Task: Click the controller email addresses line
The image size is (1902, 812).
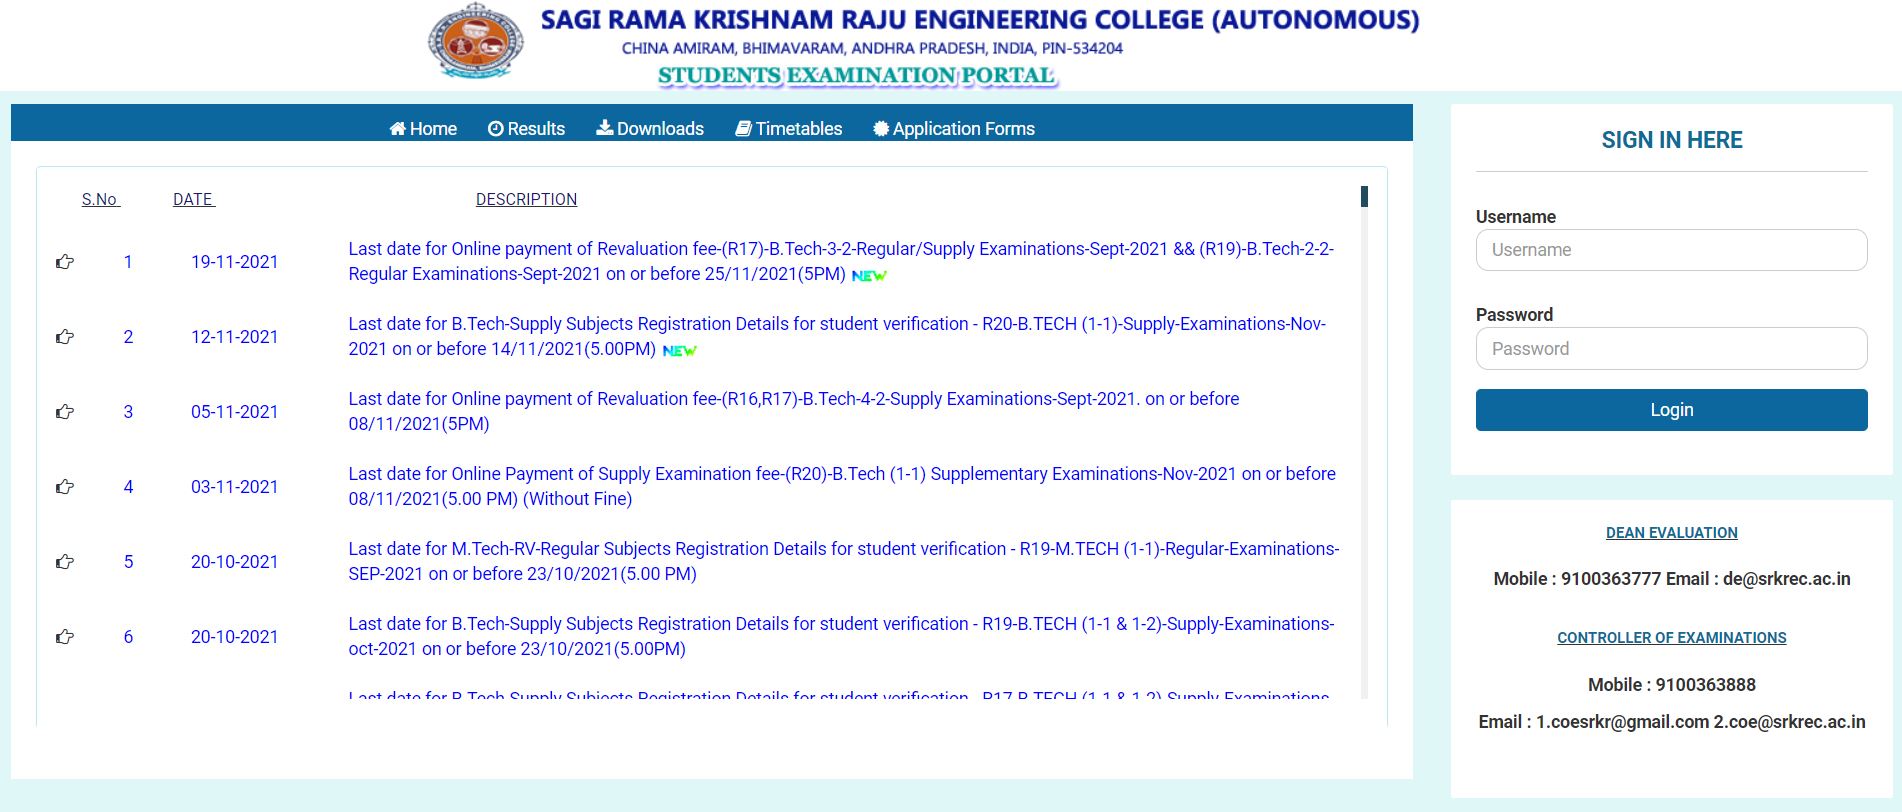Action: 1671,722
